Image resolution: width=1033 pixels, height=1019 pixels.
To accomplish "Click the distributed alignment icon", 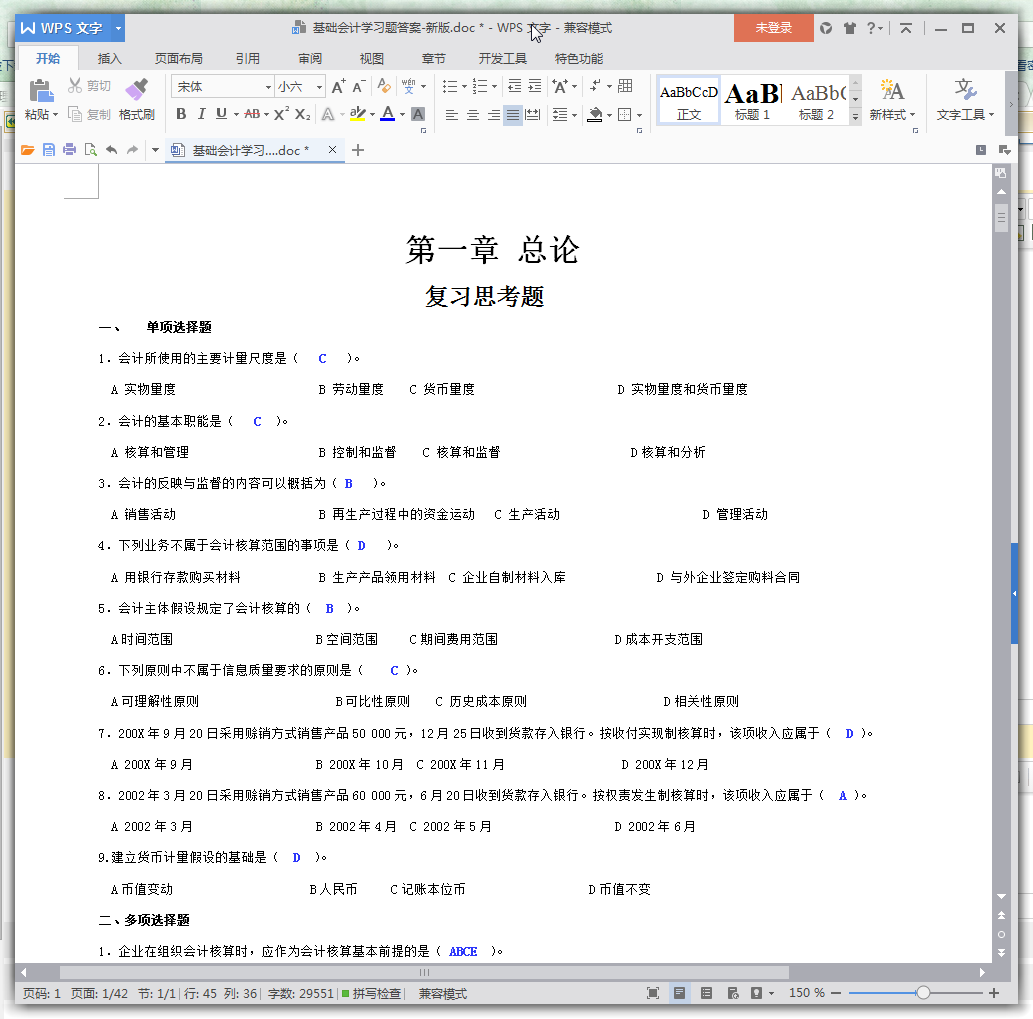I will pos(533,115).
